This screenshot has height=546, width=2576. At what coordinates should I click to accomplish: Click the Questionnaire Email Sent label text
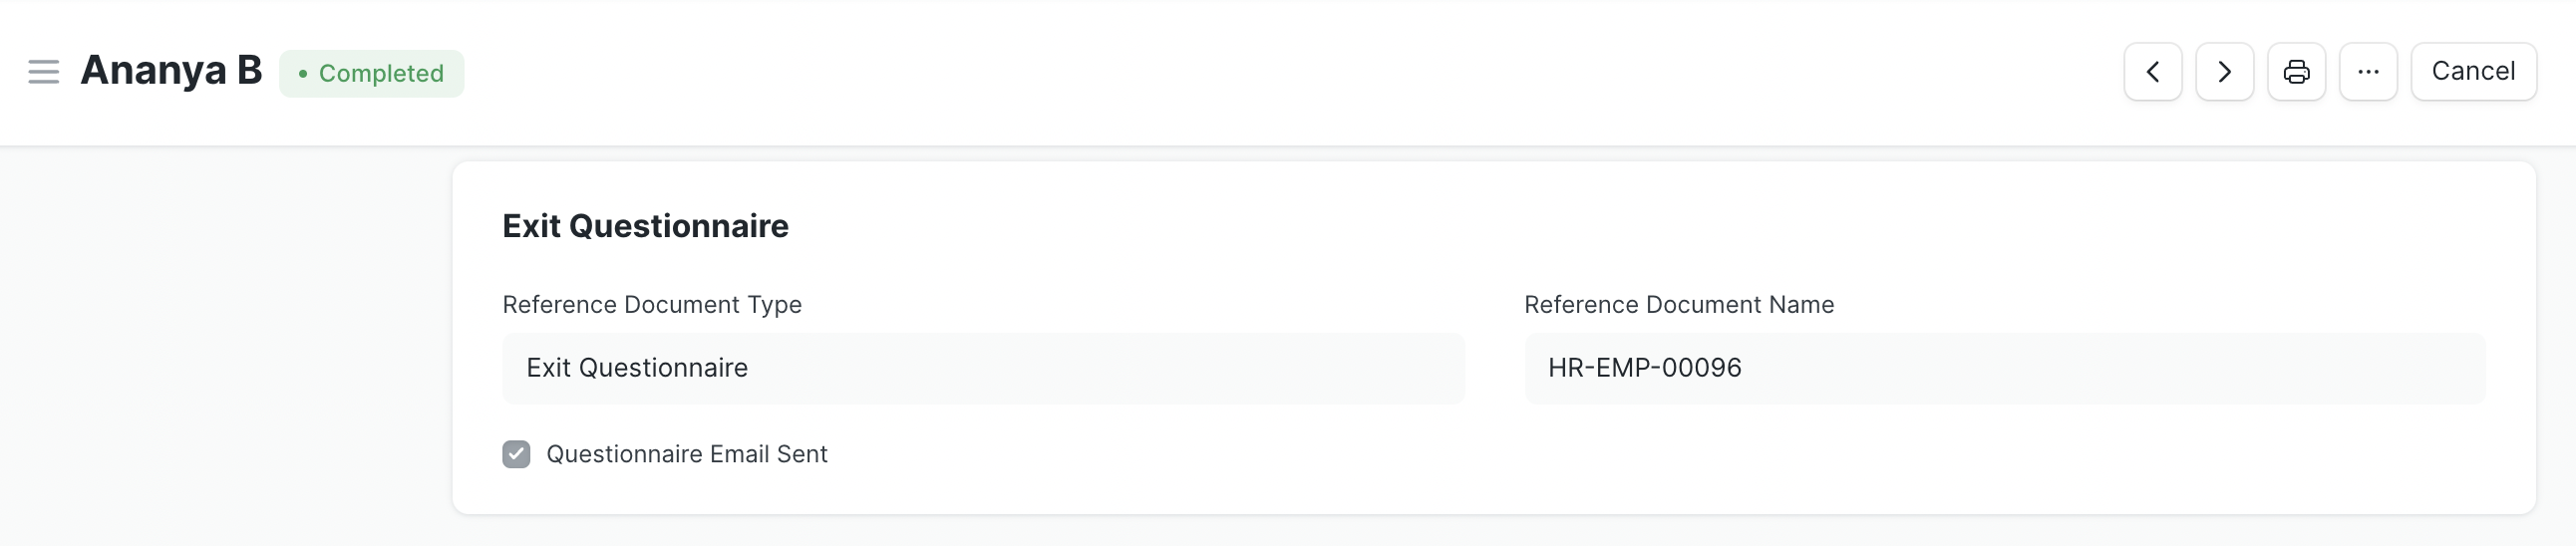point(686,454)
